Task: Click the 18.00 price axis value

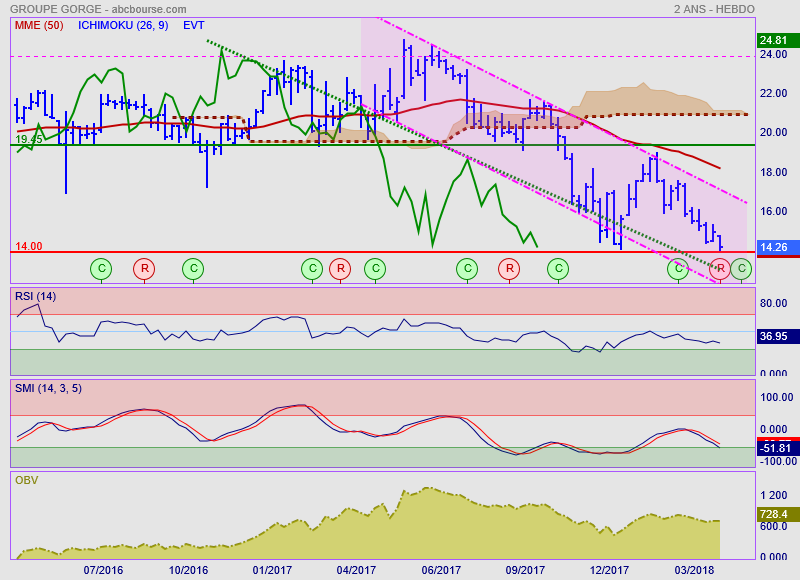Action: [x=773, y=172]
